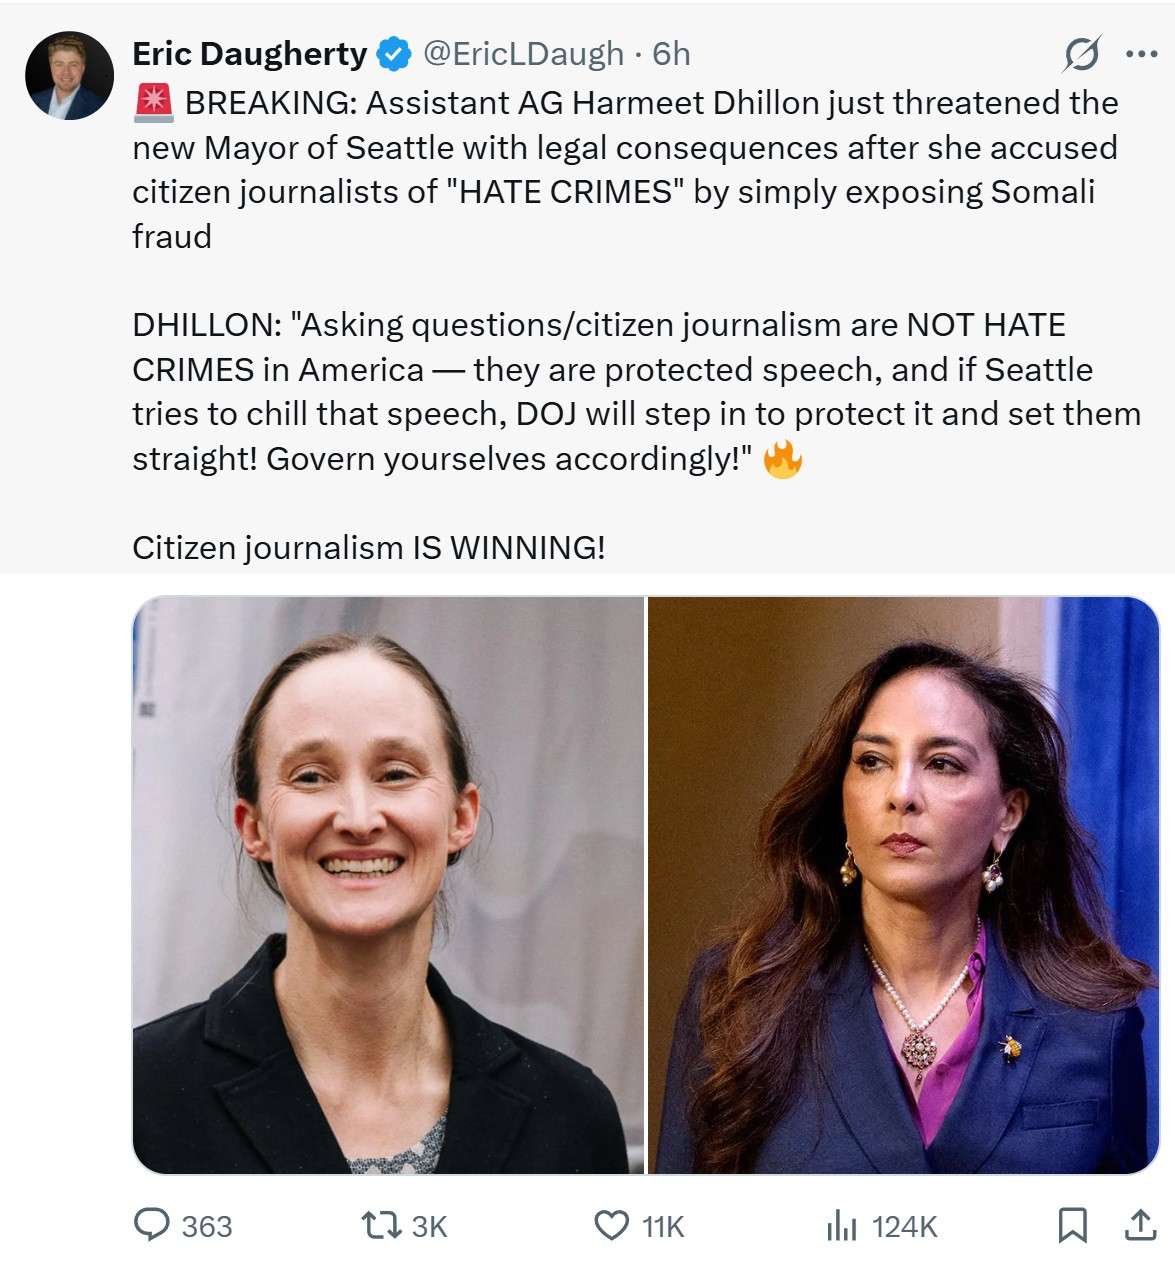Image resolution: width=1175 pixels, height=1267 pixels.
Task: Click the repost arrows icon
Action: pyautogui.click(x=381, y=1225)
